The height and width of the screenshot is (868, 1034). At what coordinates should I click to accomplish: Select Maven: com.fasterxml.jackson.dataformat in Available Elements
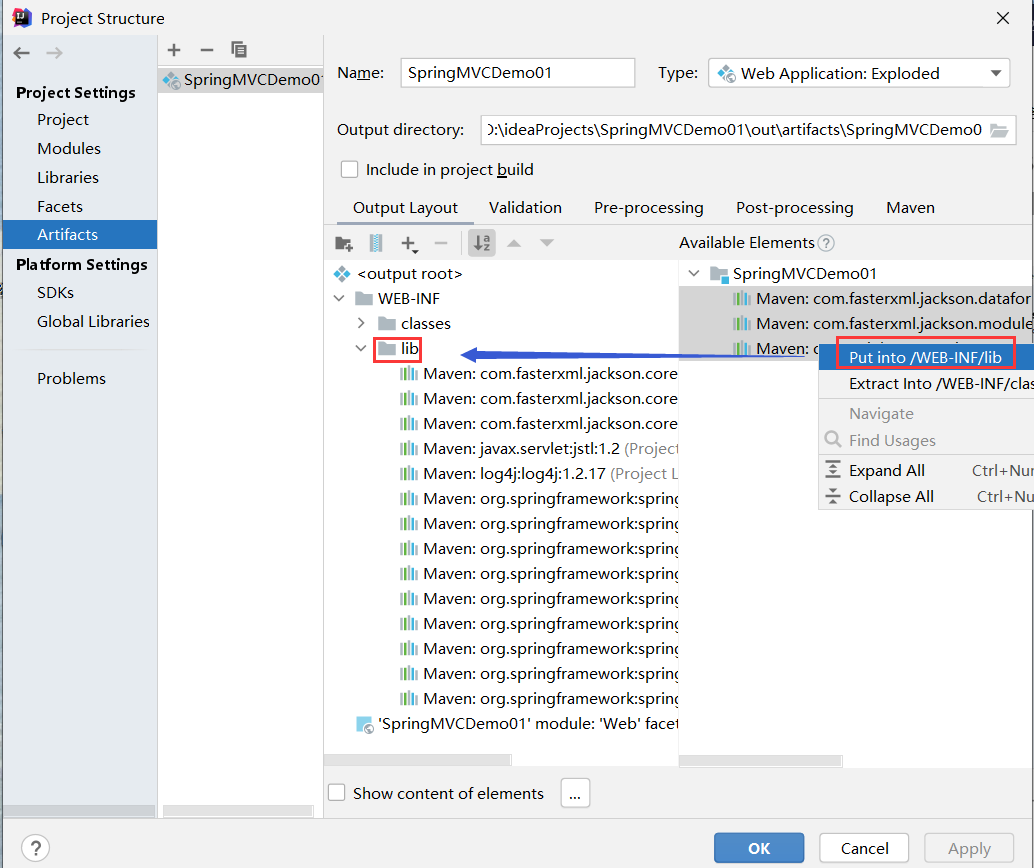[882, 299]
